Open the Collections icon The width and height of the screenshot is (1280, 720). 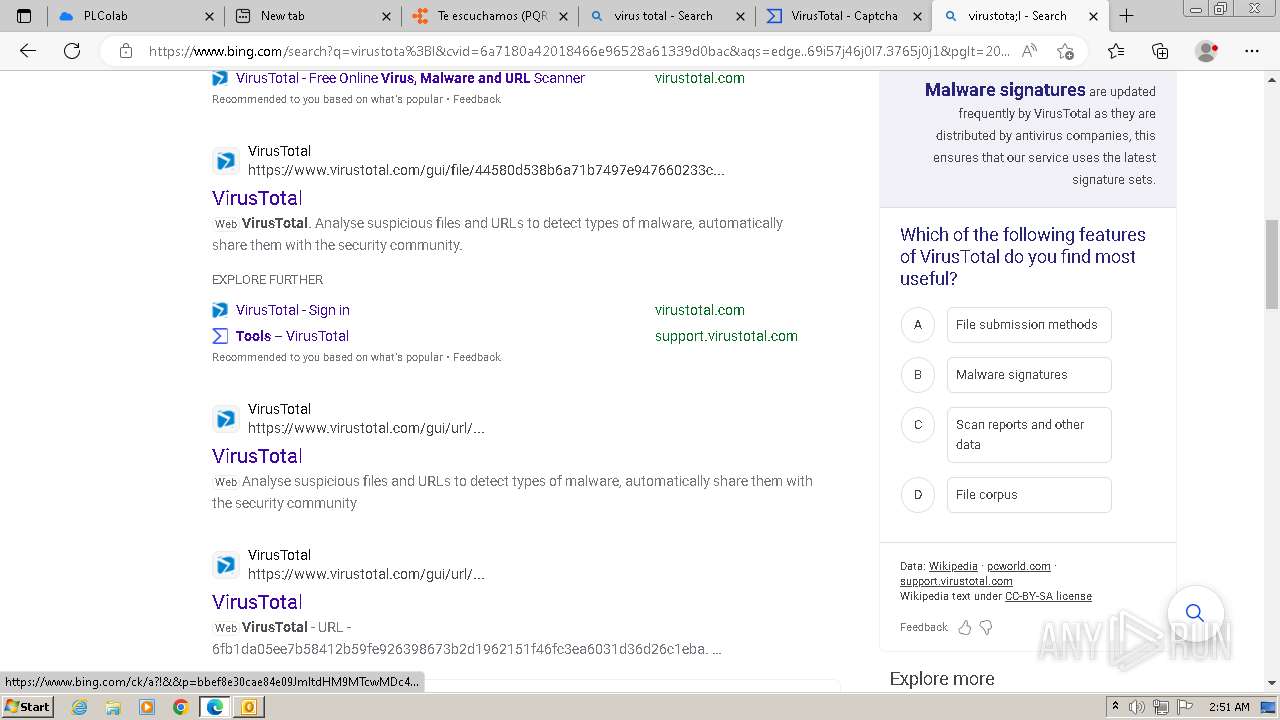pyautogui.click(x=1160, y=51)
